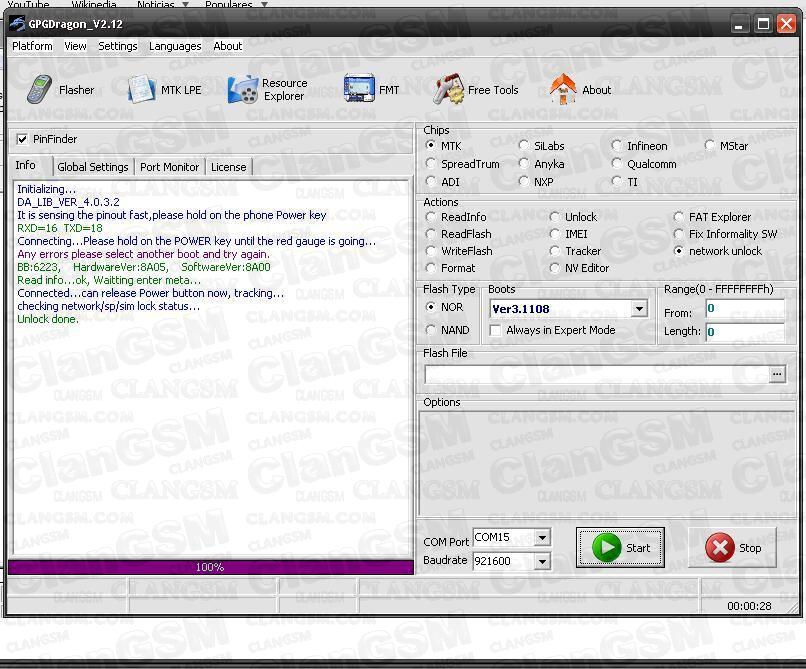This screenshot has height=669, width=806.
Task: Open Noticias bookmark menu in browser behind
Action: [162, 4]
